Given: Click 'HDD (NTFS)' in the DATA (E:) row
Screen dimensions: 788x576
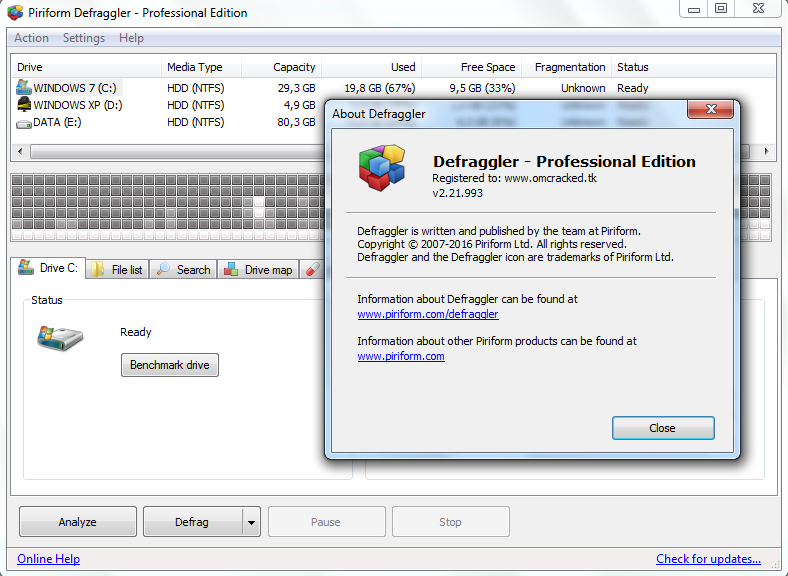Looking at the screenshot, I should coord(195,122).
